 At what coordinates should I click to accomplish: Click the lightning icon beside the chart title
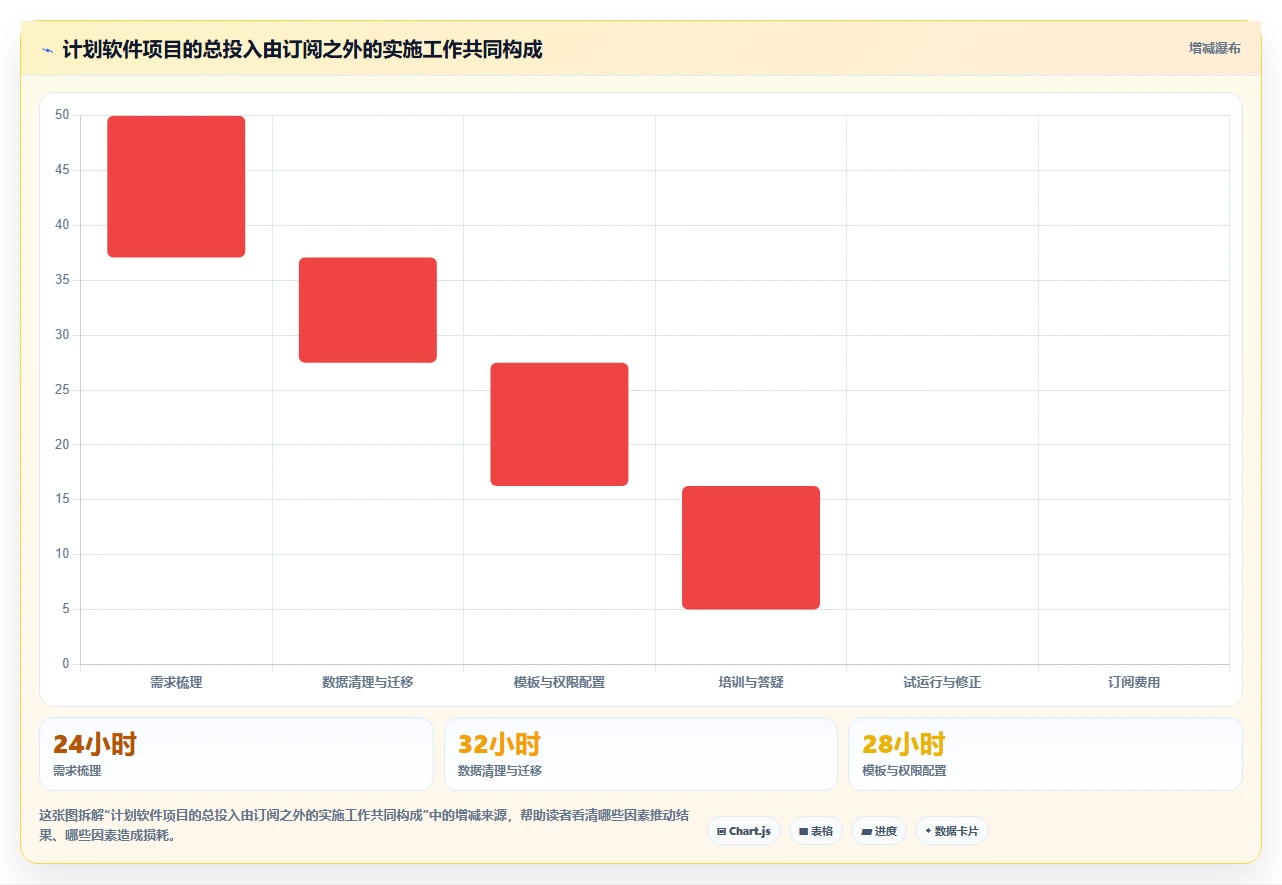point(47,50)
